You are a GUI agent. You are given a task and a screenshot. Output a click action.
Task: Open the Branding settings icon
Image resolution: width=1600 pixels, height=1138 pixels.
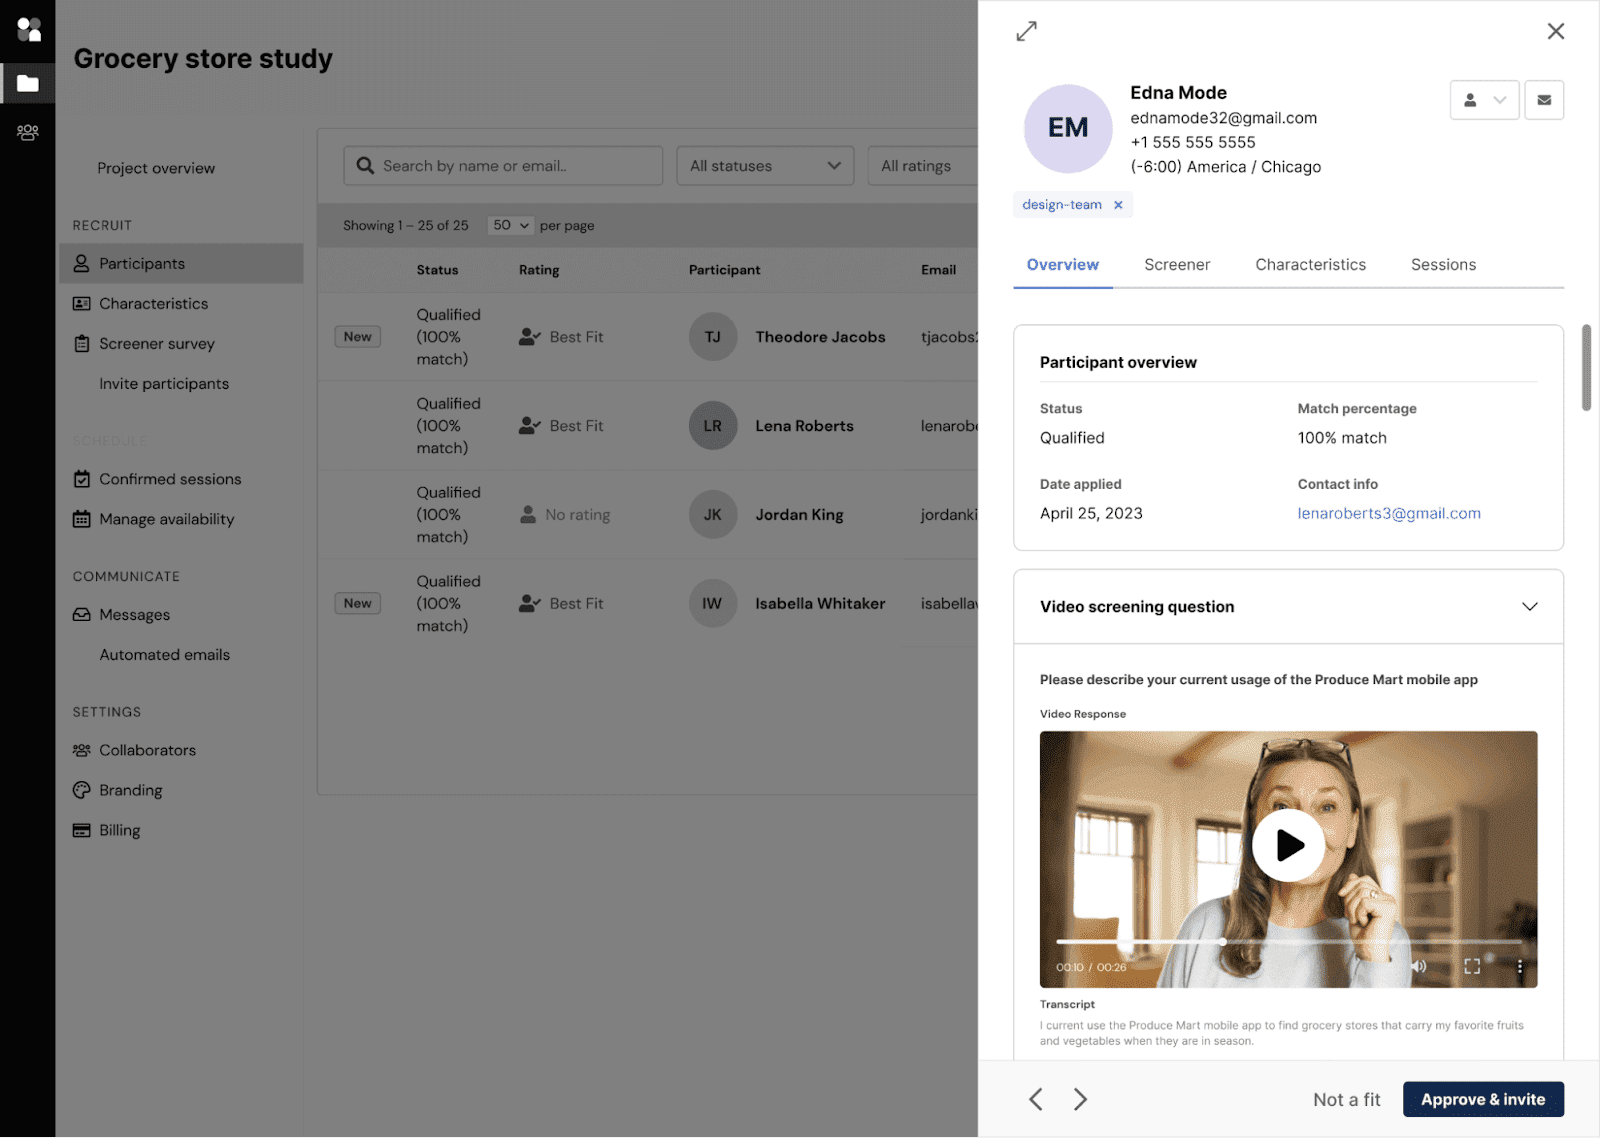pos(81,790)
